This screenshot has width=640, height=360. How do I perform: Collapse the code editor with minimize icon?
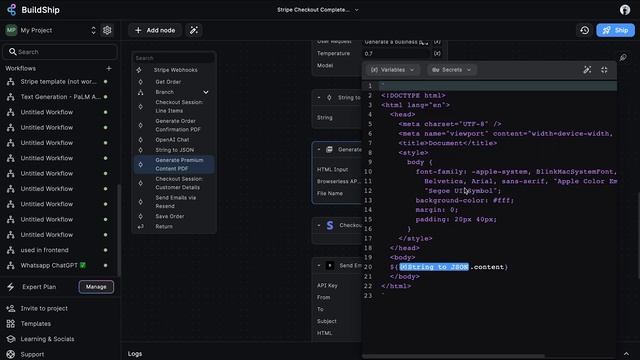click(x=604, y=70)
